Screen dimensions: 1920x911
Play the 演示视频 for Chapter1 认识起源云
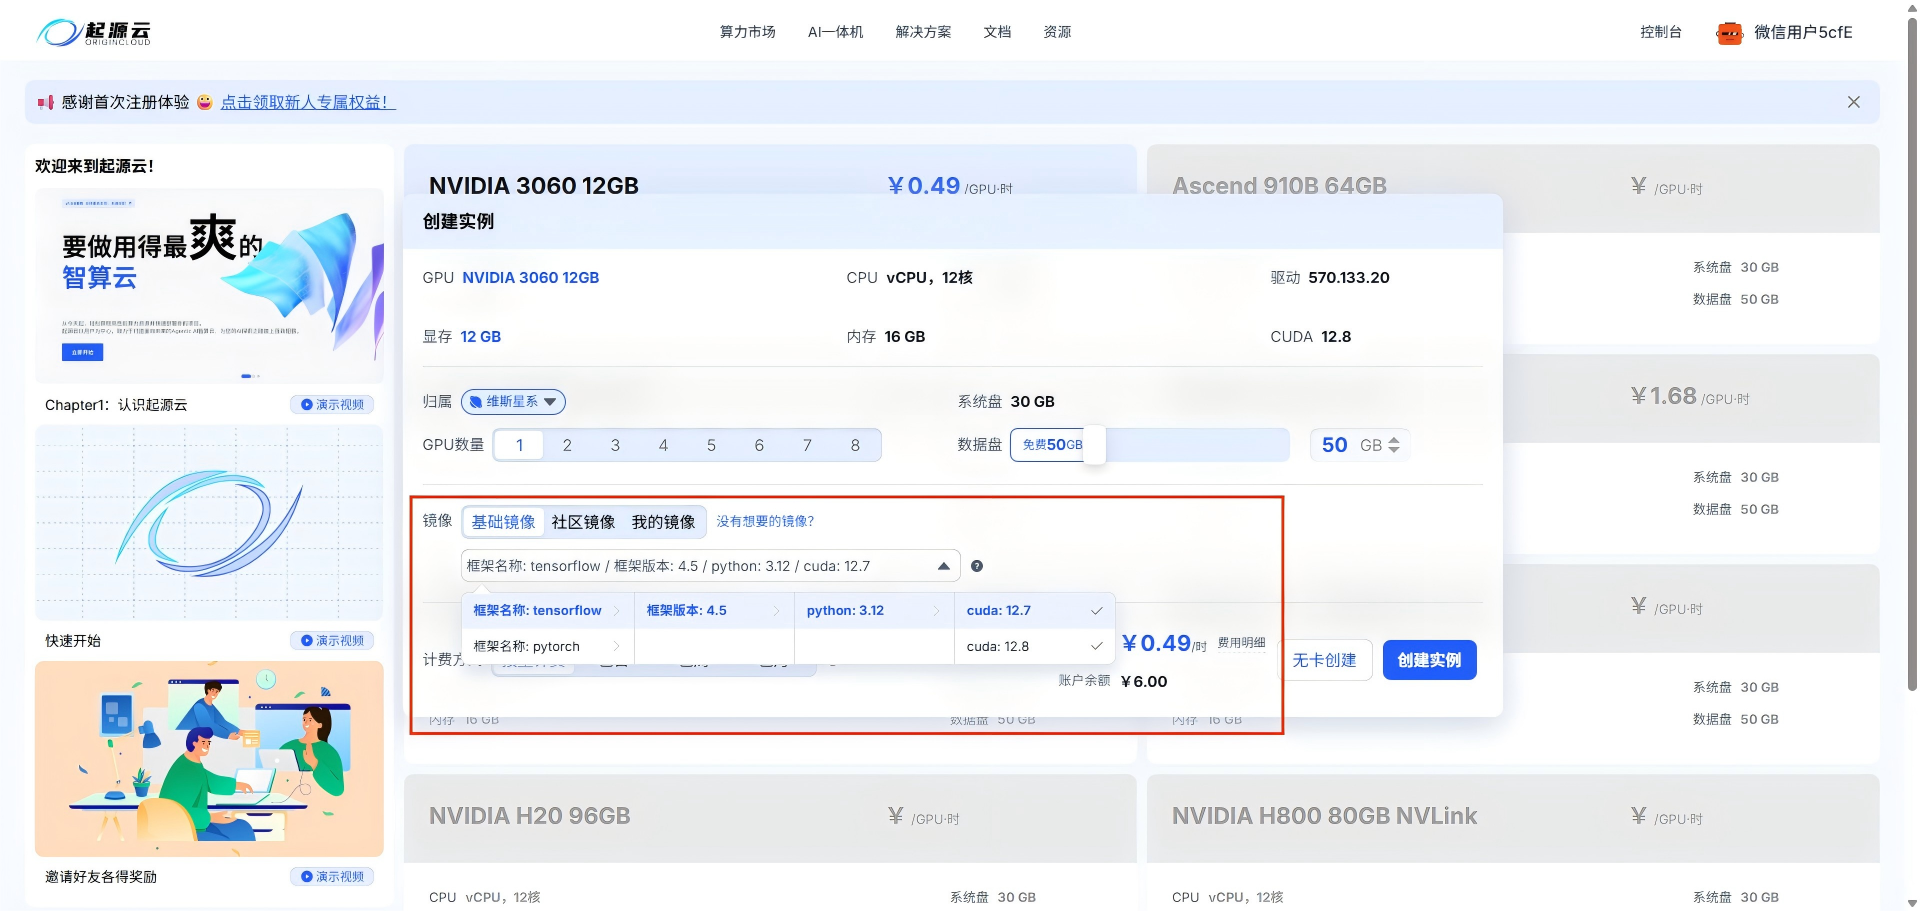tap(331, 404)
